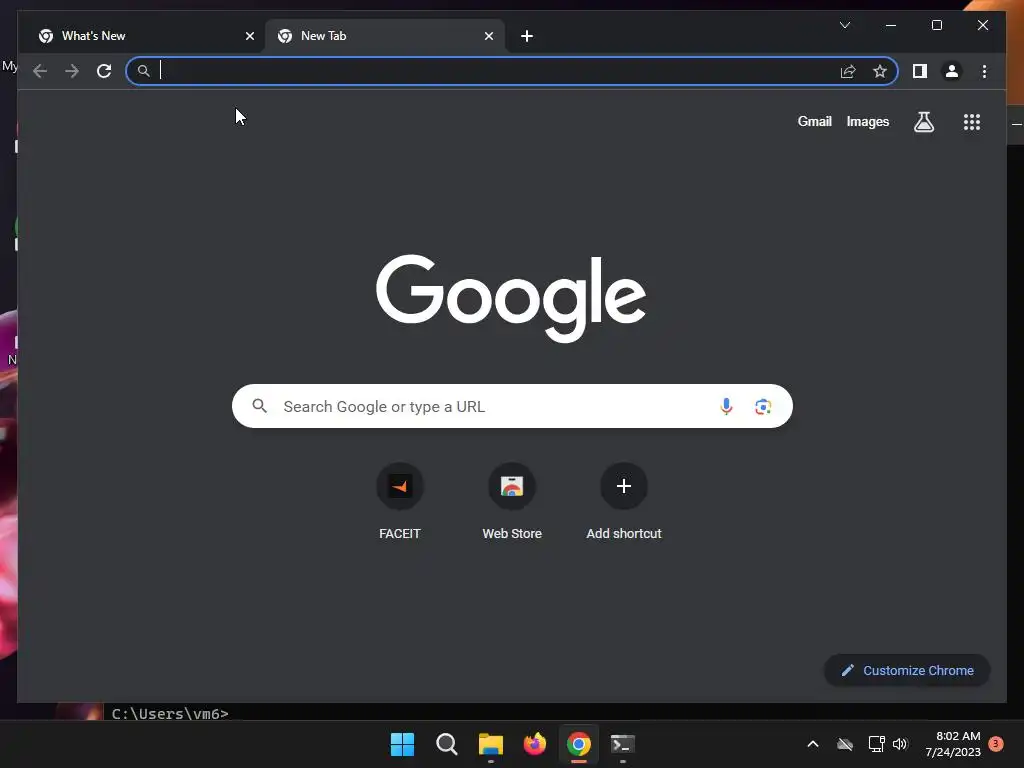1024x768 pixels.
Task: Open the Chrome profile avatar menu
Action: pos(952,71)
